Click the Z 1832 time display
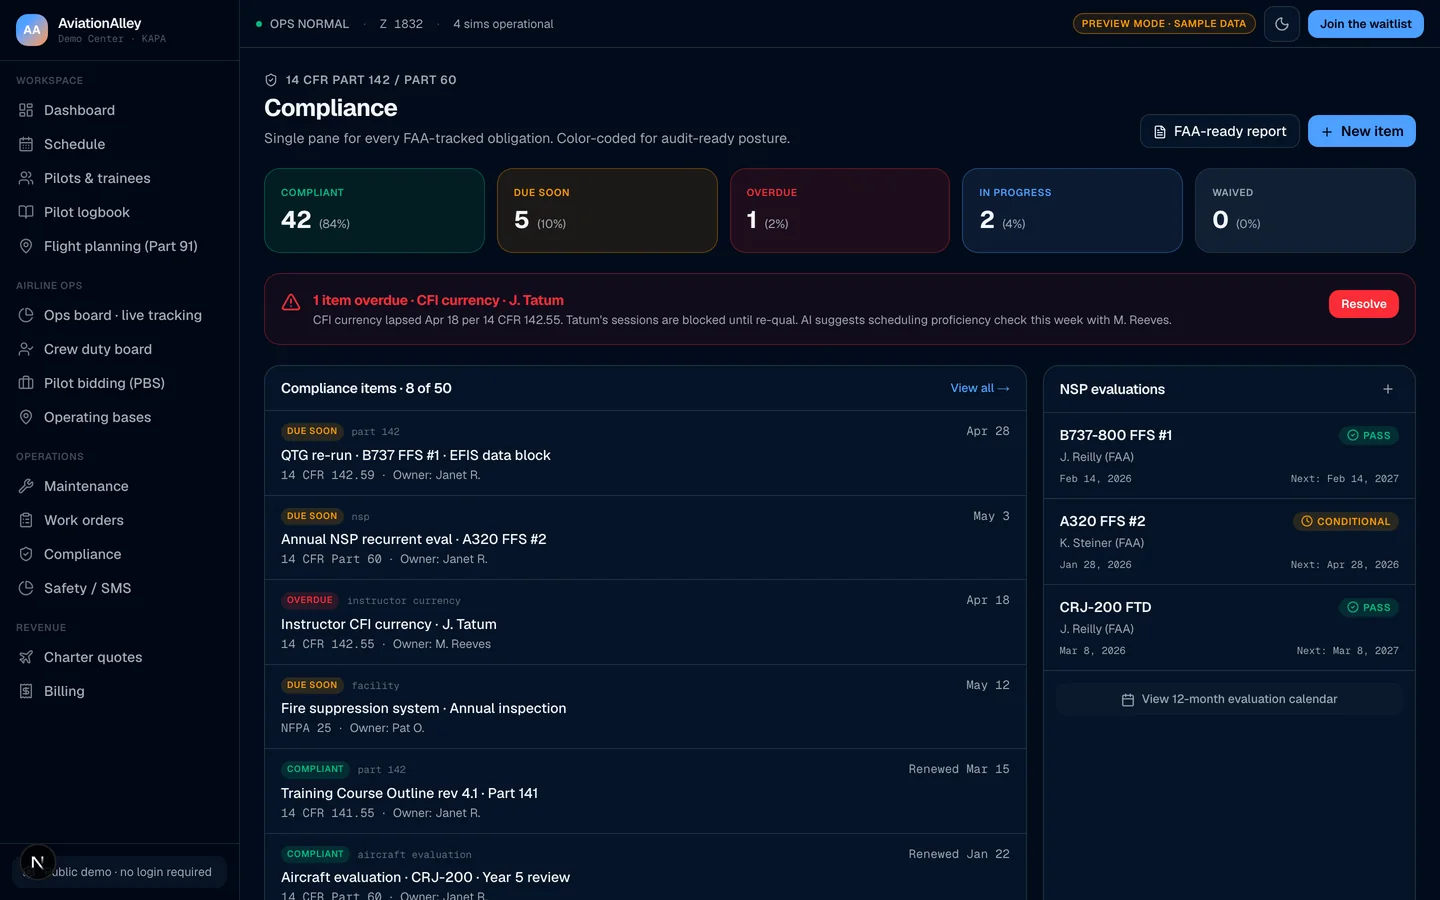 point(401,24)
